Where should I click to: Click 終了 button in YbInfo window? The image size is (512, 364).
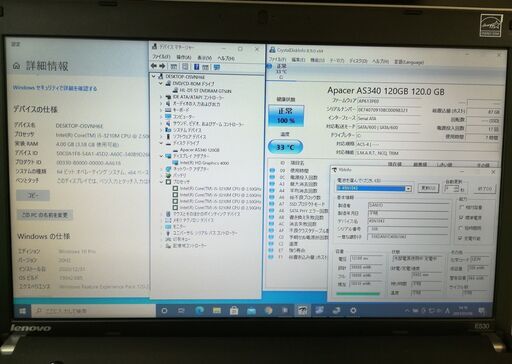pos(485,189)
